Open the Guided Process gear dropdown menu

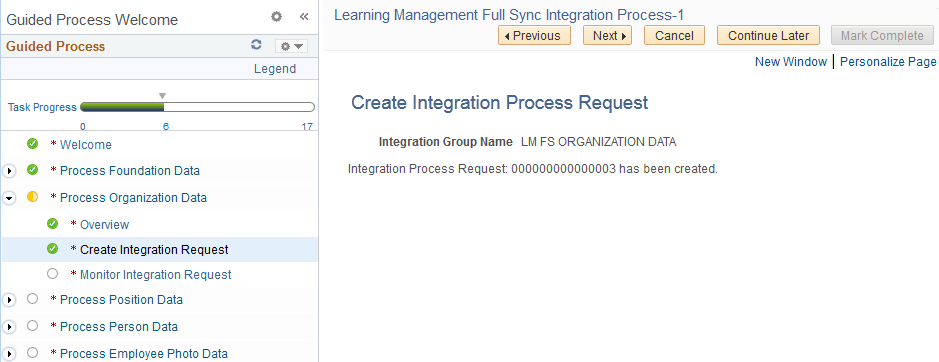point(291,46)
